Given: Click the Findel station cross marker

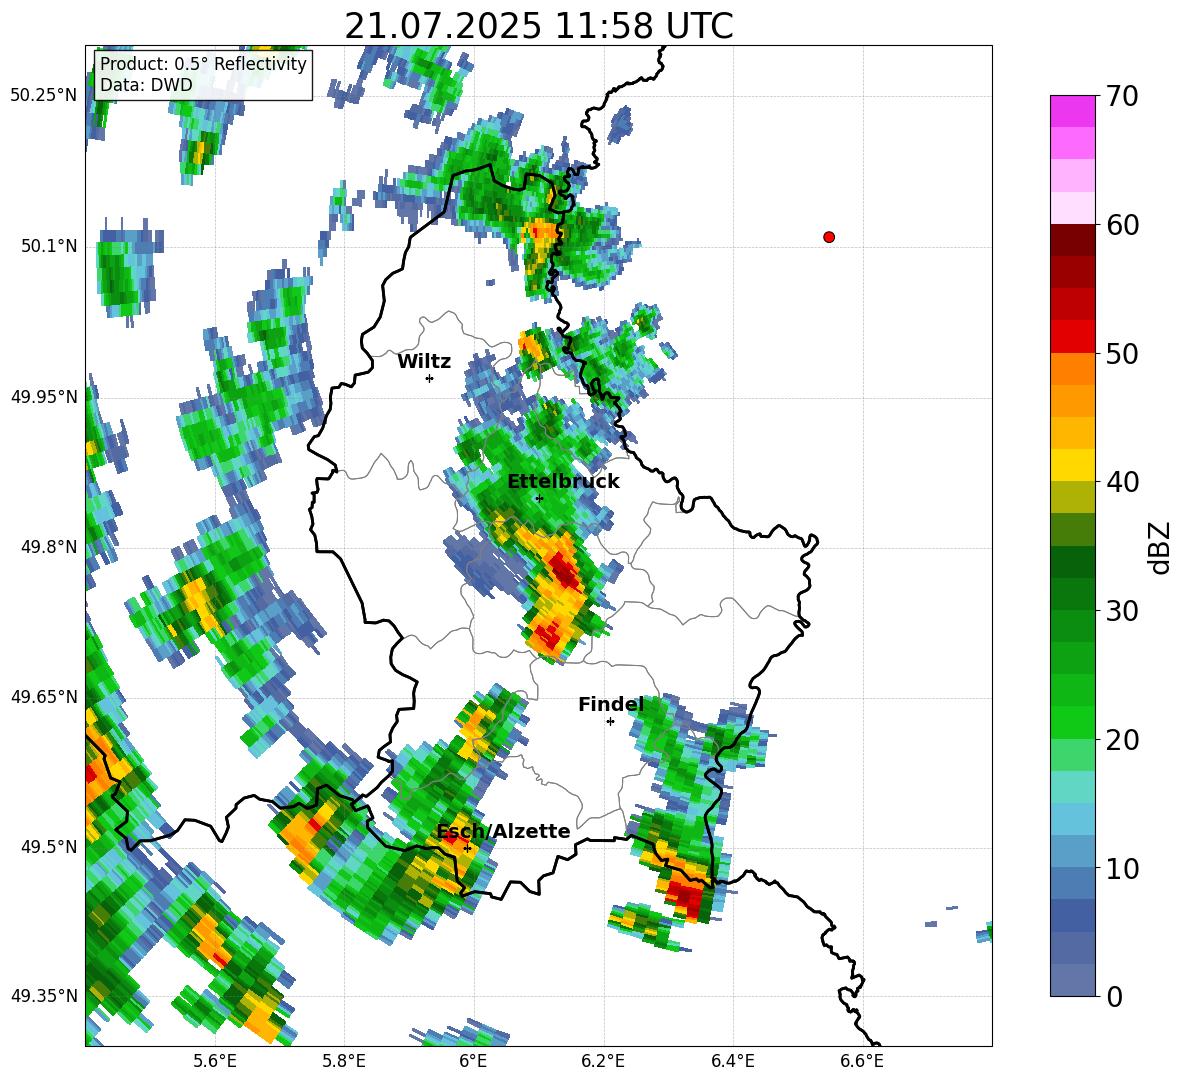Looking at the screenshot, I should (610, 721).
